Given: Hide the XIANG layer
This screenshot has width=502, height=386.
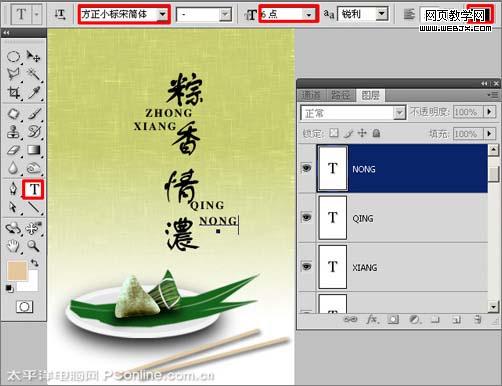Looking at the screenshot, I should (306, 267).
